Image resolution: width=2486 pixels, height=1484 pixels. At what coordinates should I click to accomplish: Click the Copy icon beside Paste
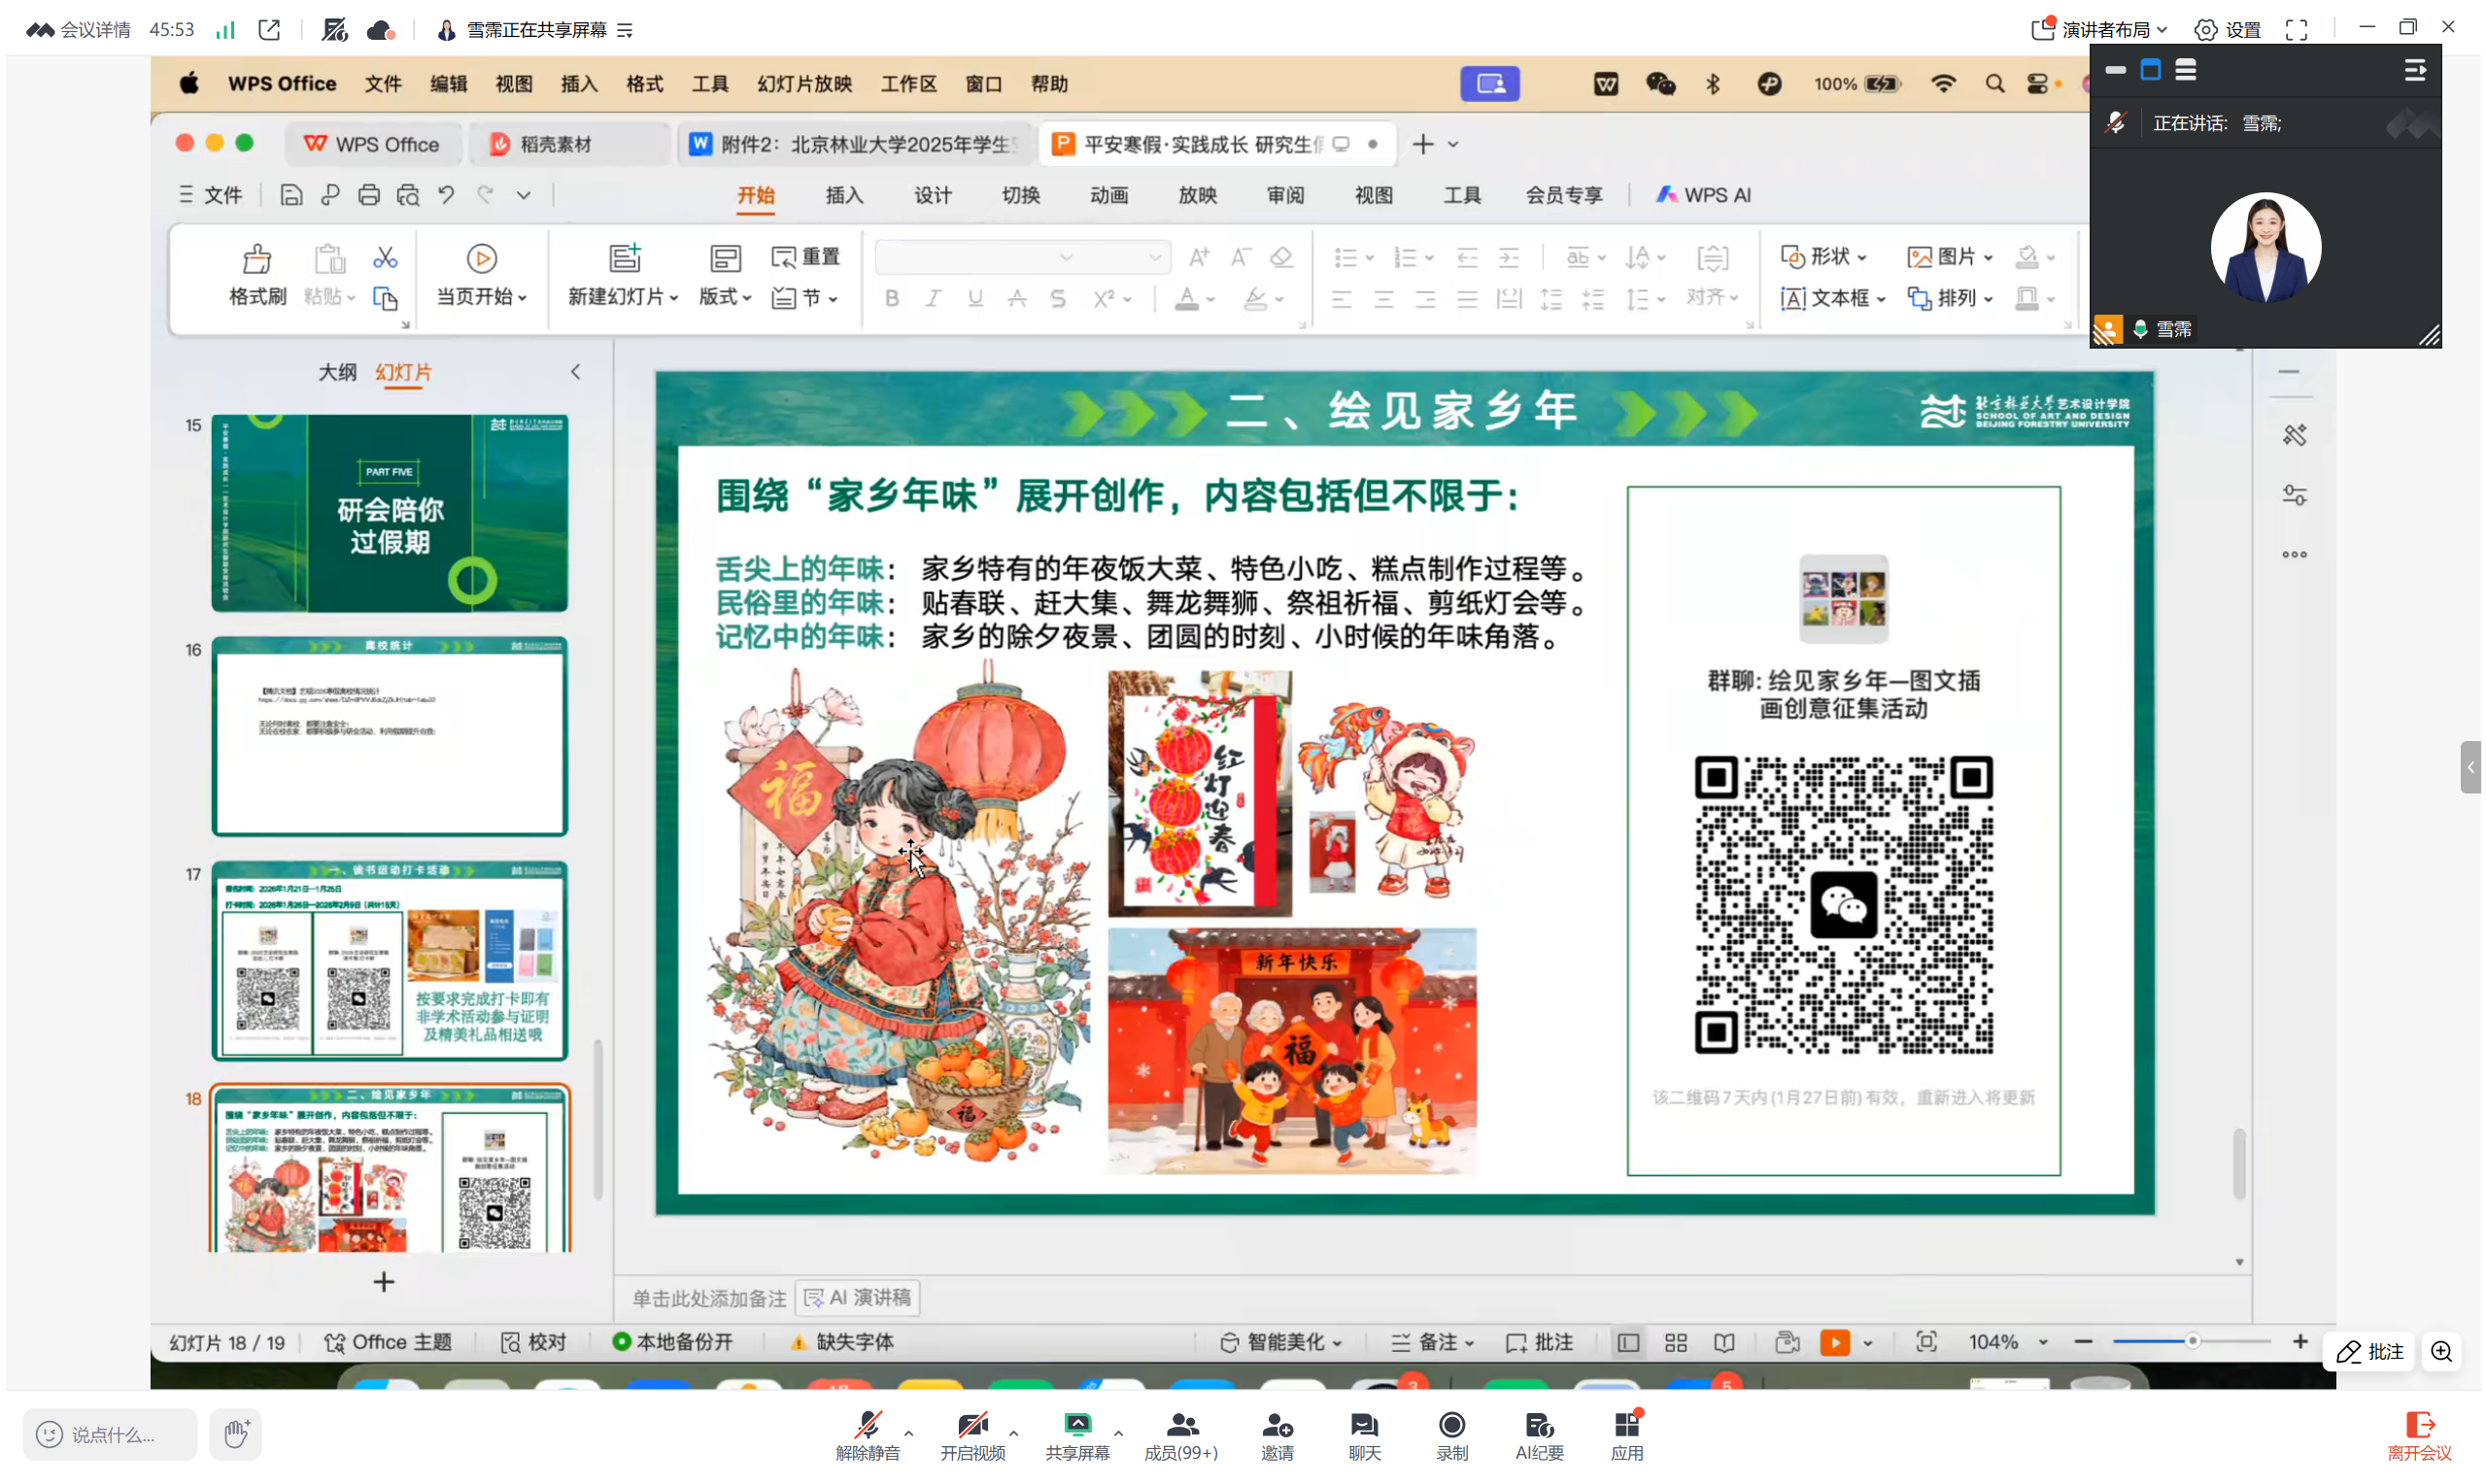[385, 299]
